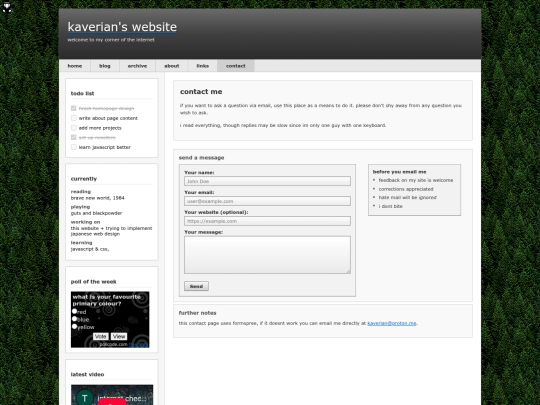Open the archive tab
Viewport: 540px width, 405px height.
(x=137, y=66)
